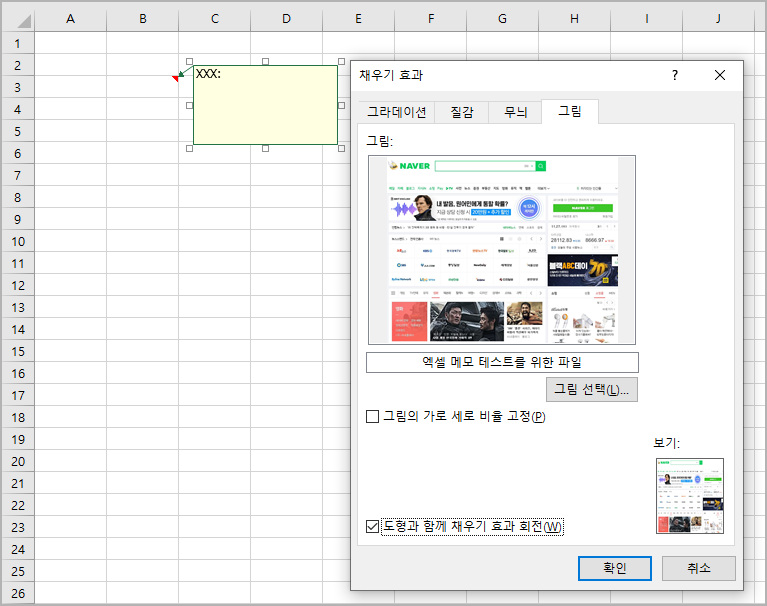Viewport: 767px width, 606px height.
Task: Click the comment's top-middle resize handle
Action: click(265, 62)
